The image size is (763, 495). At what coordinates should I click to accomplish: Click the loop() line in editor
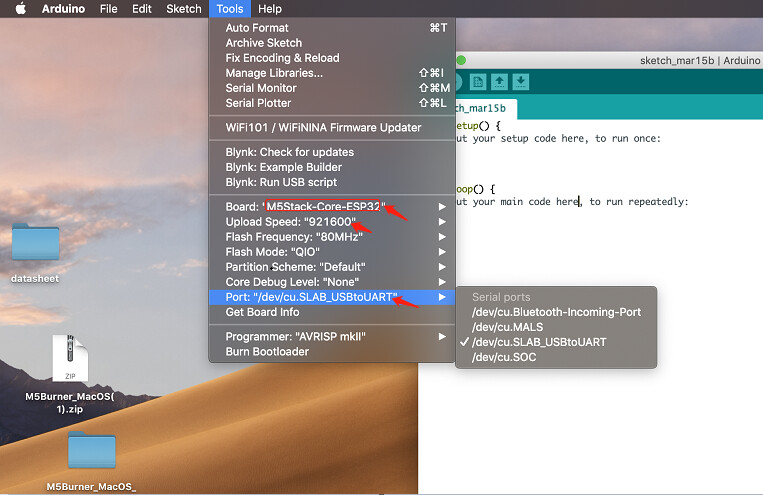coord(475,189)
